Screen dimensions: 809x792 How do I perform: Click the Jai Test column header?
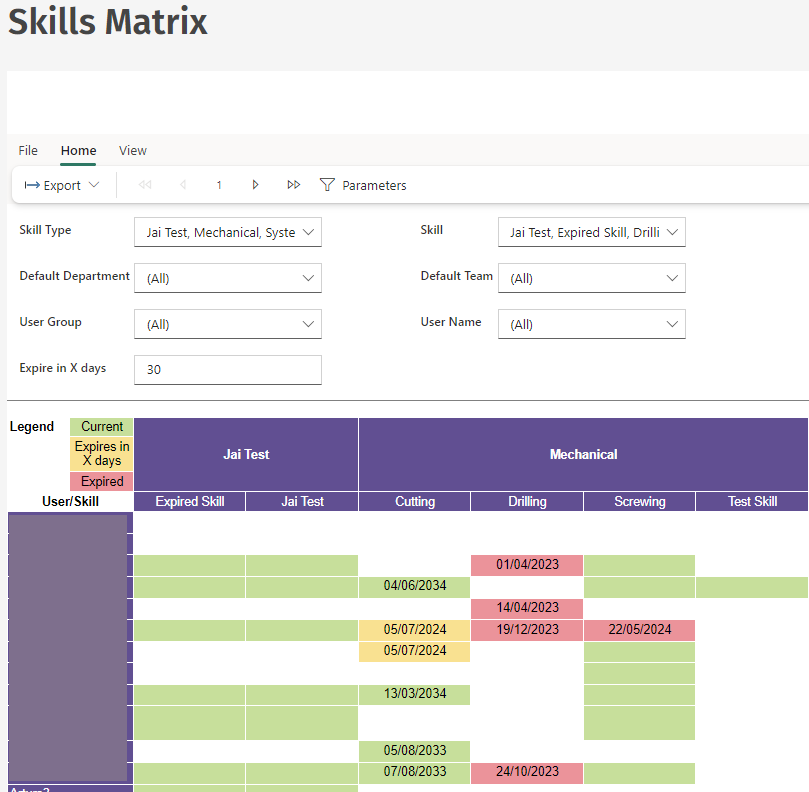[302, 502]
